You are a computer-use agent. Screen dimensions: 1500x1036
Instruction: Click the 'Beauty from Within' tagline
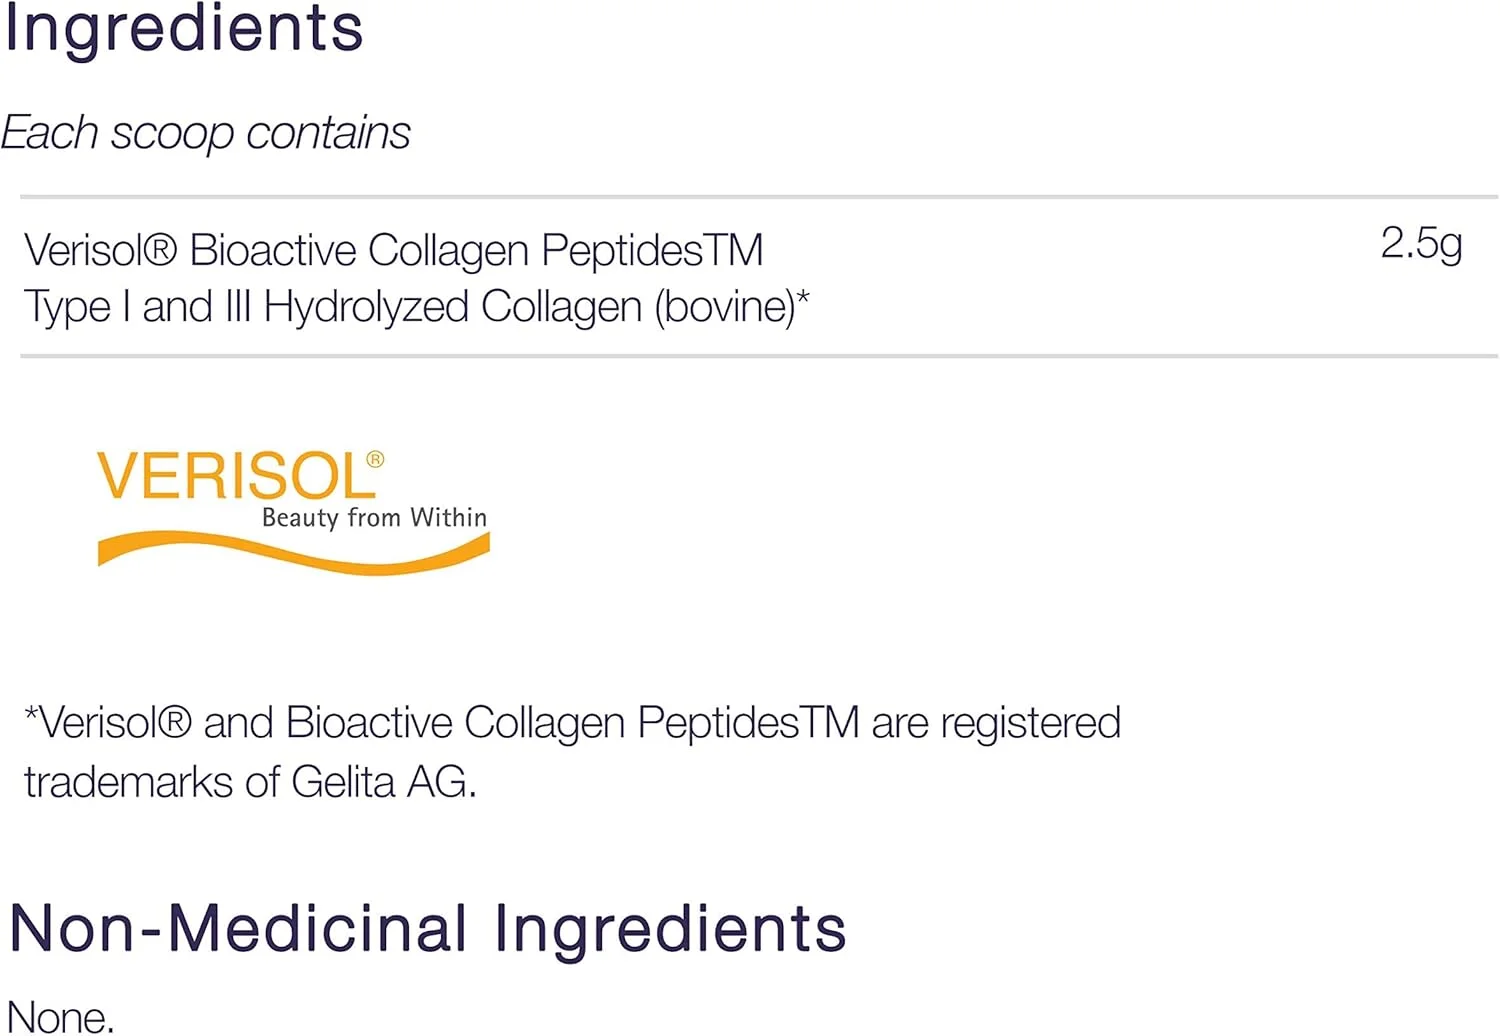(x=374, y=518)
